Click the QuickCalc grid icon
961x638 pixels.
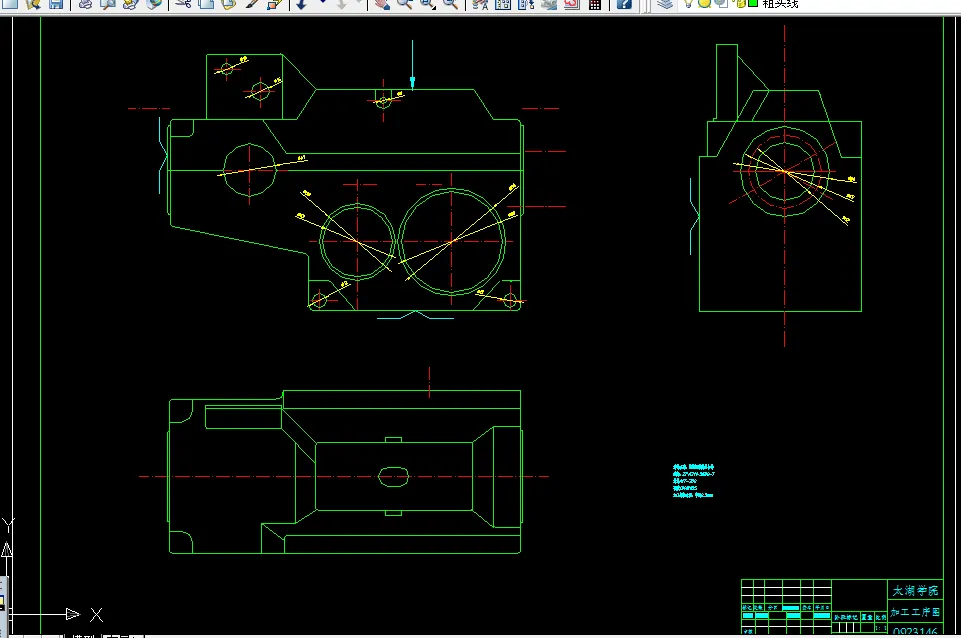[594, 4]
